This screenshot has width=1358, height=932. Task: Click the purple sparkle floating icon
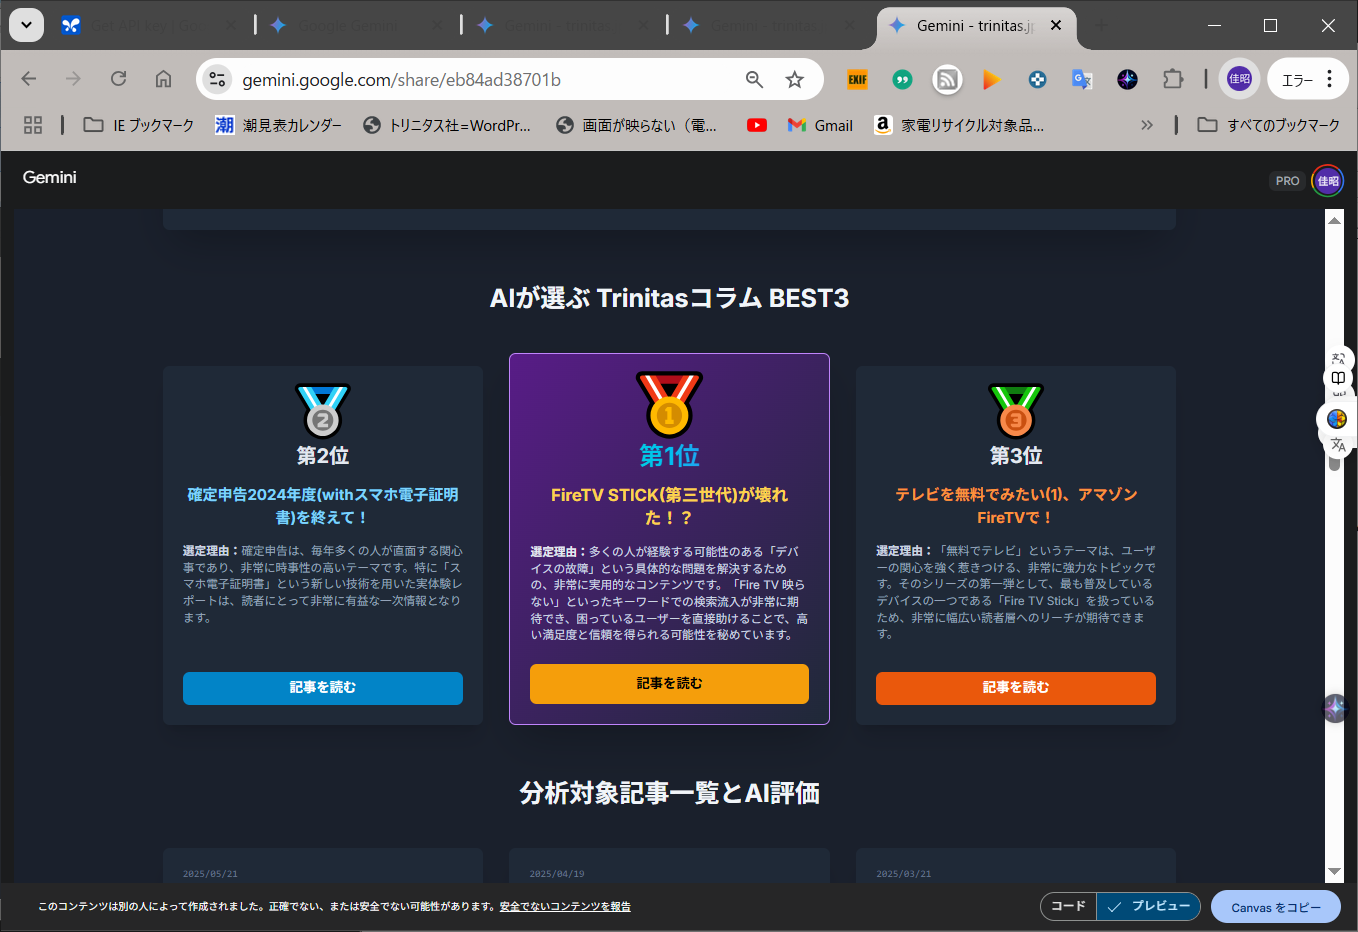pyautogui.click(x=1335, y=708)
